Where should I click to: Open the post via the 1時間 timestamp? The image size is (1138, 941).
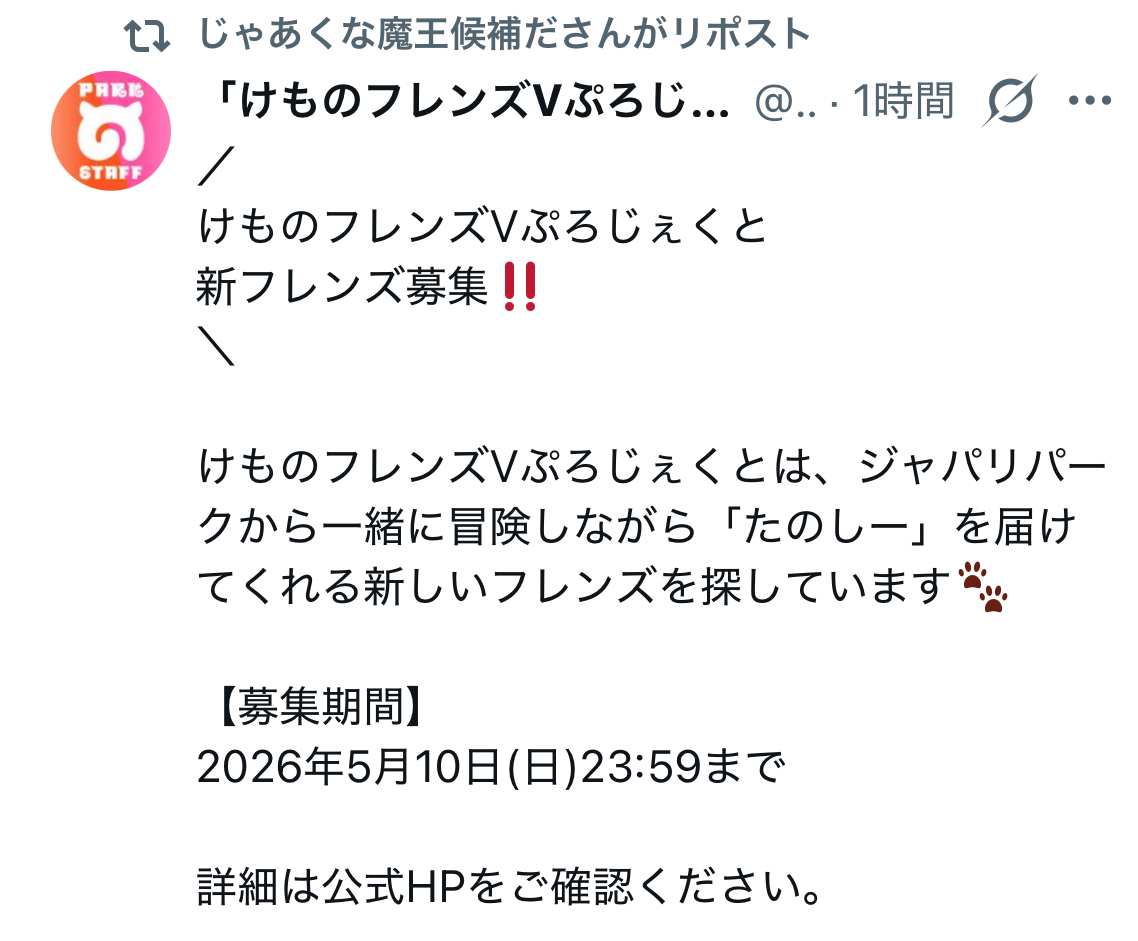pyautogui.click(x=904, y=100)
